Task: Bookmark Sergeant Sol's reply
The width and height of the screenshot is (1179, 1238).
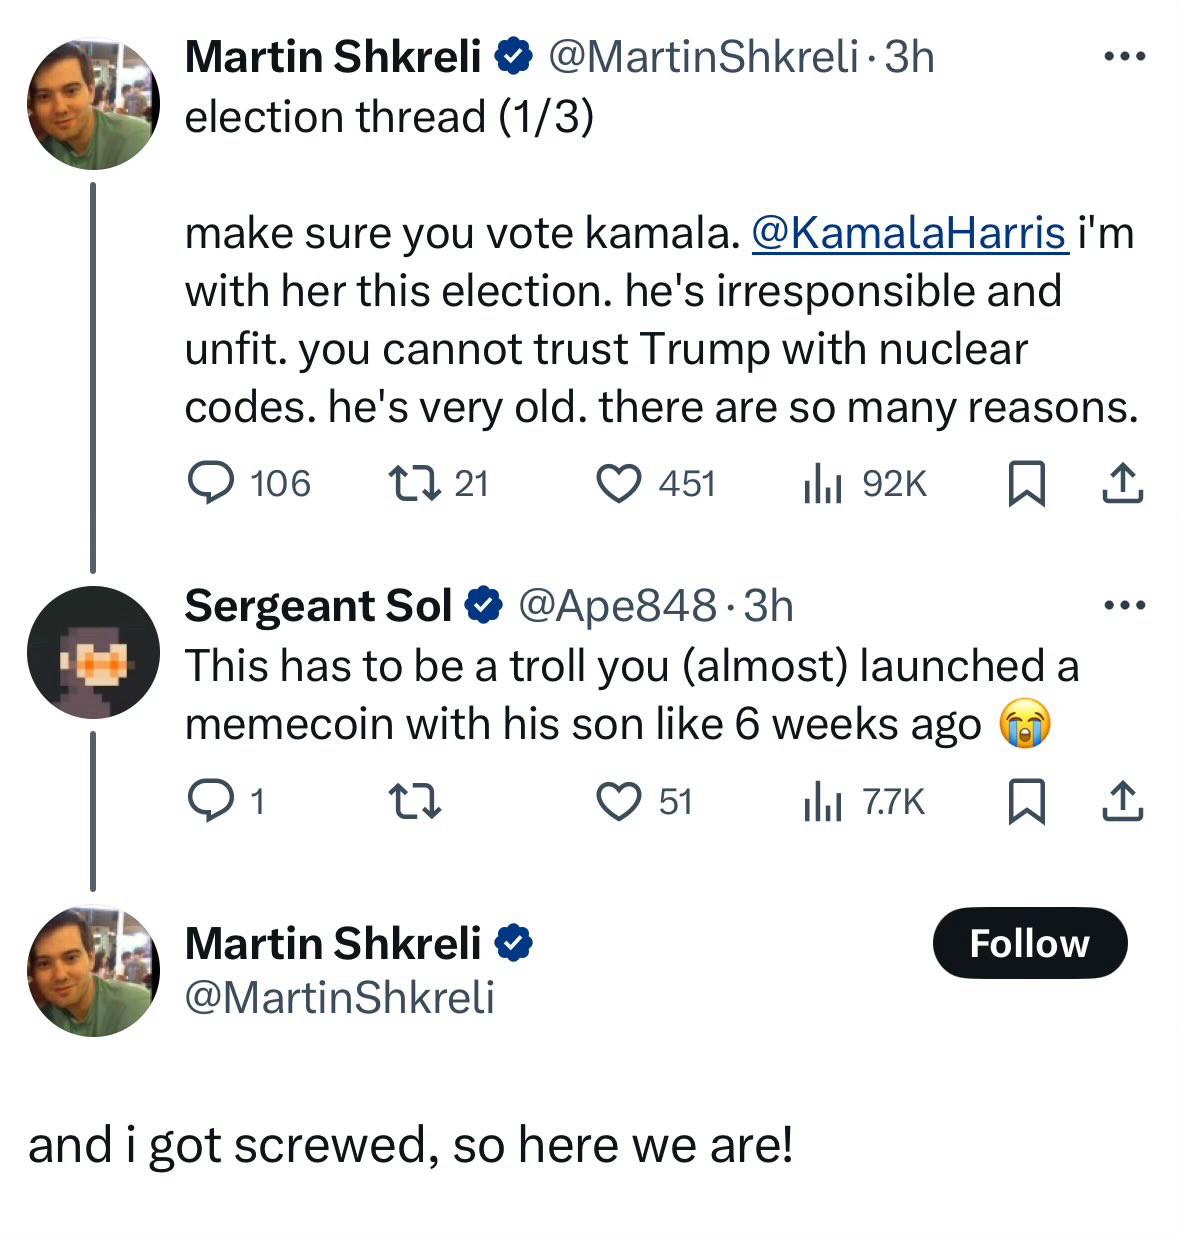Action: pos(1025,802)
